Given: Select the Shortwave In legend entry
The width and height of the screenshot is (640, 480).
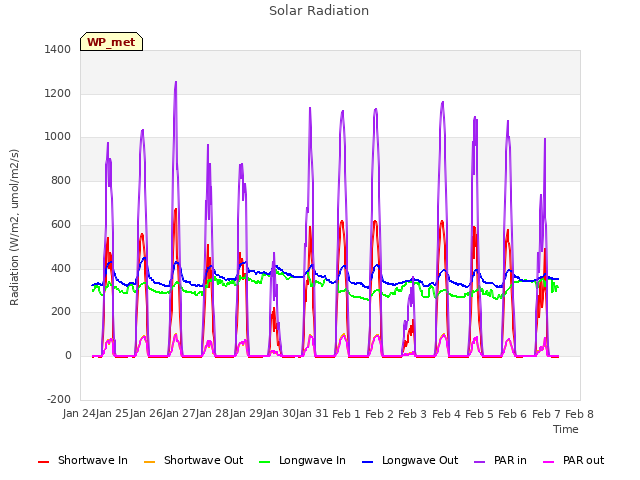Looking at the screenshot, I should point(83,460).
